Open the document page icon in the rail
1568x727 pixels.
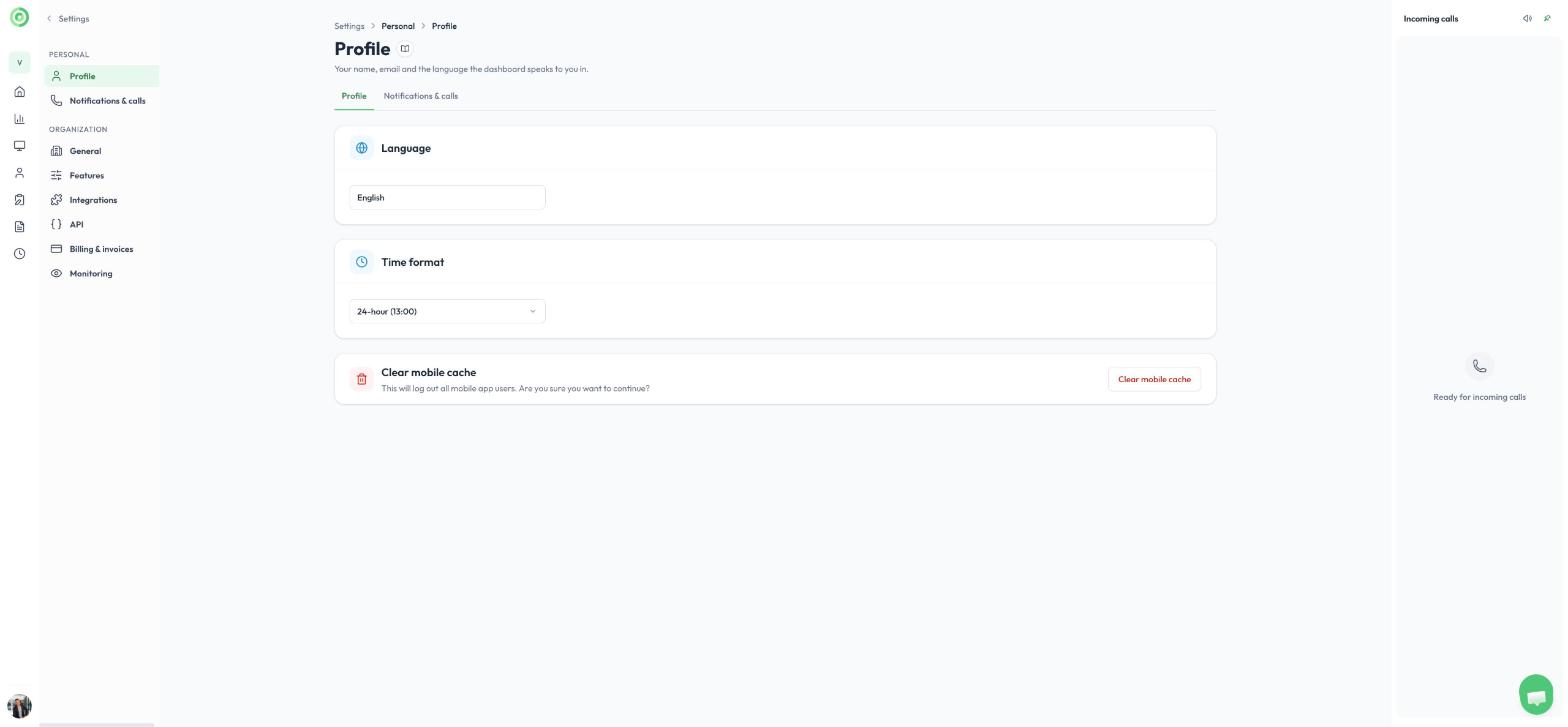[x=19, y=227]
